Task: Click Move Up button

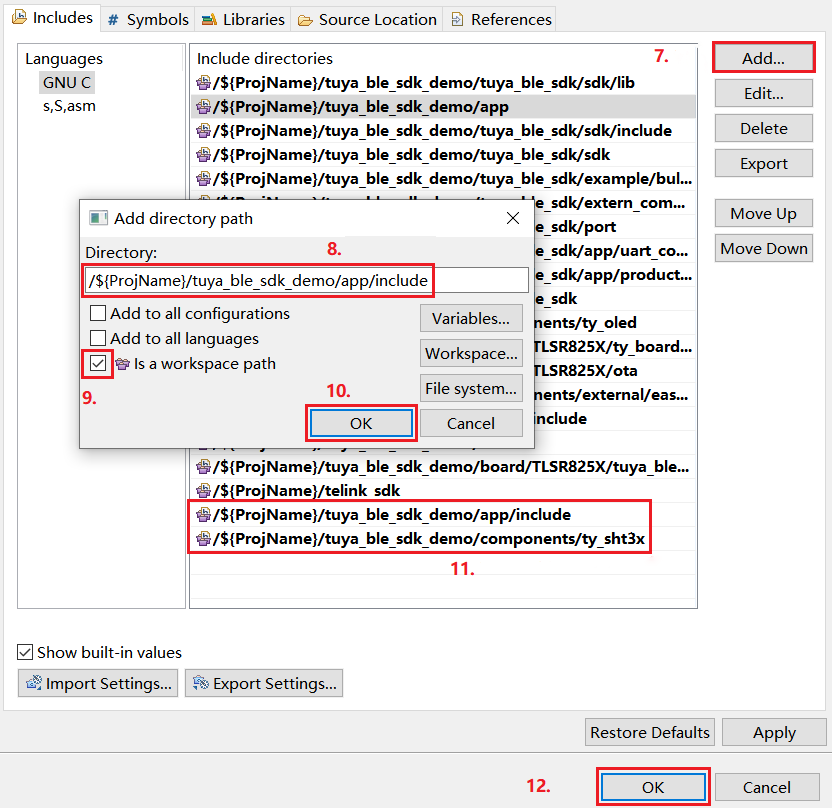Action: [x=763, y=213]
